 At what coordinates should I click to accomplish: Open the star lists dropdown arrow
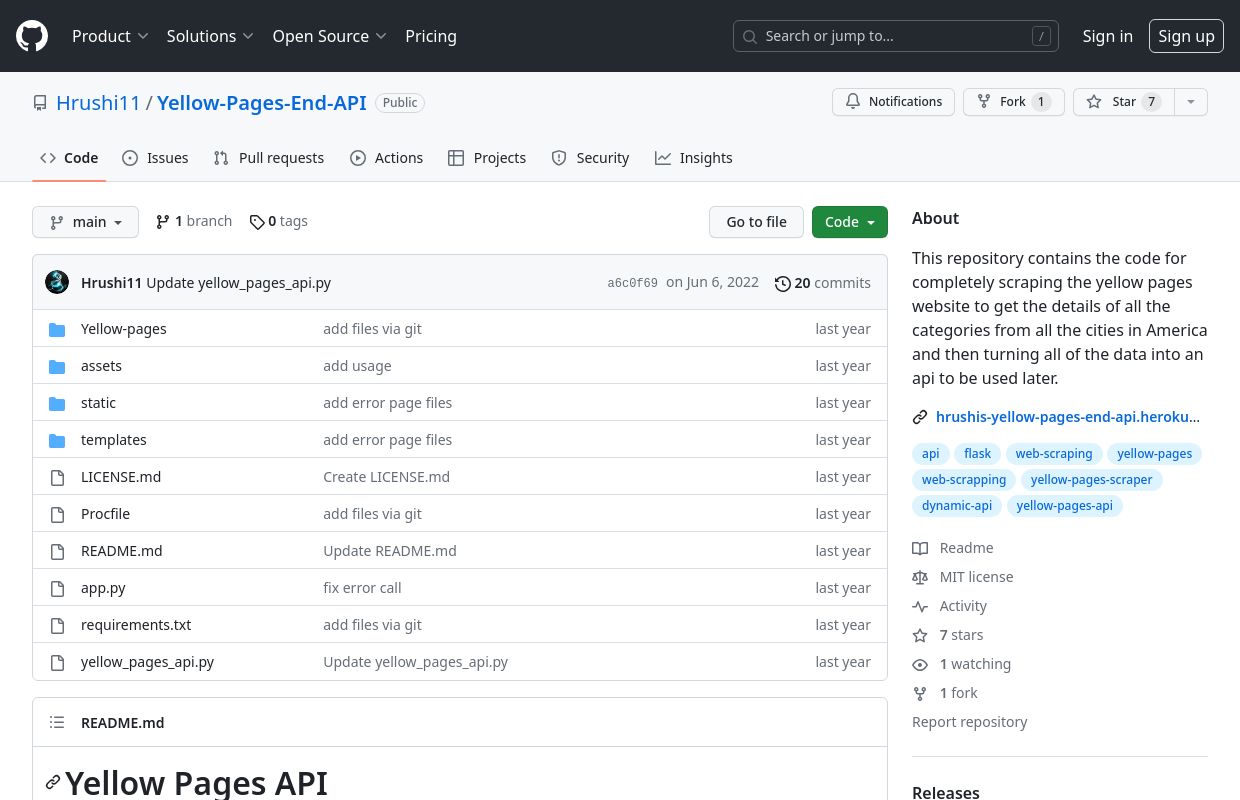1190,102
